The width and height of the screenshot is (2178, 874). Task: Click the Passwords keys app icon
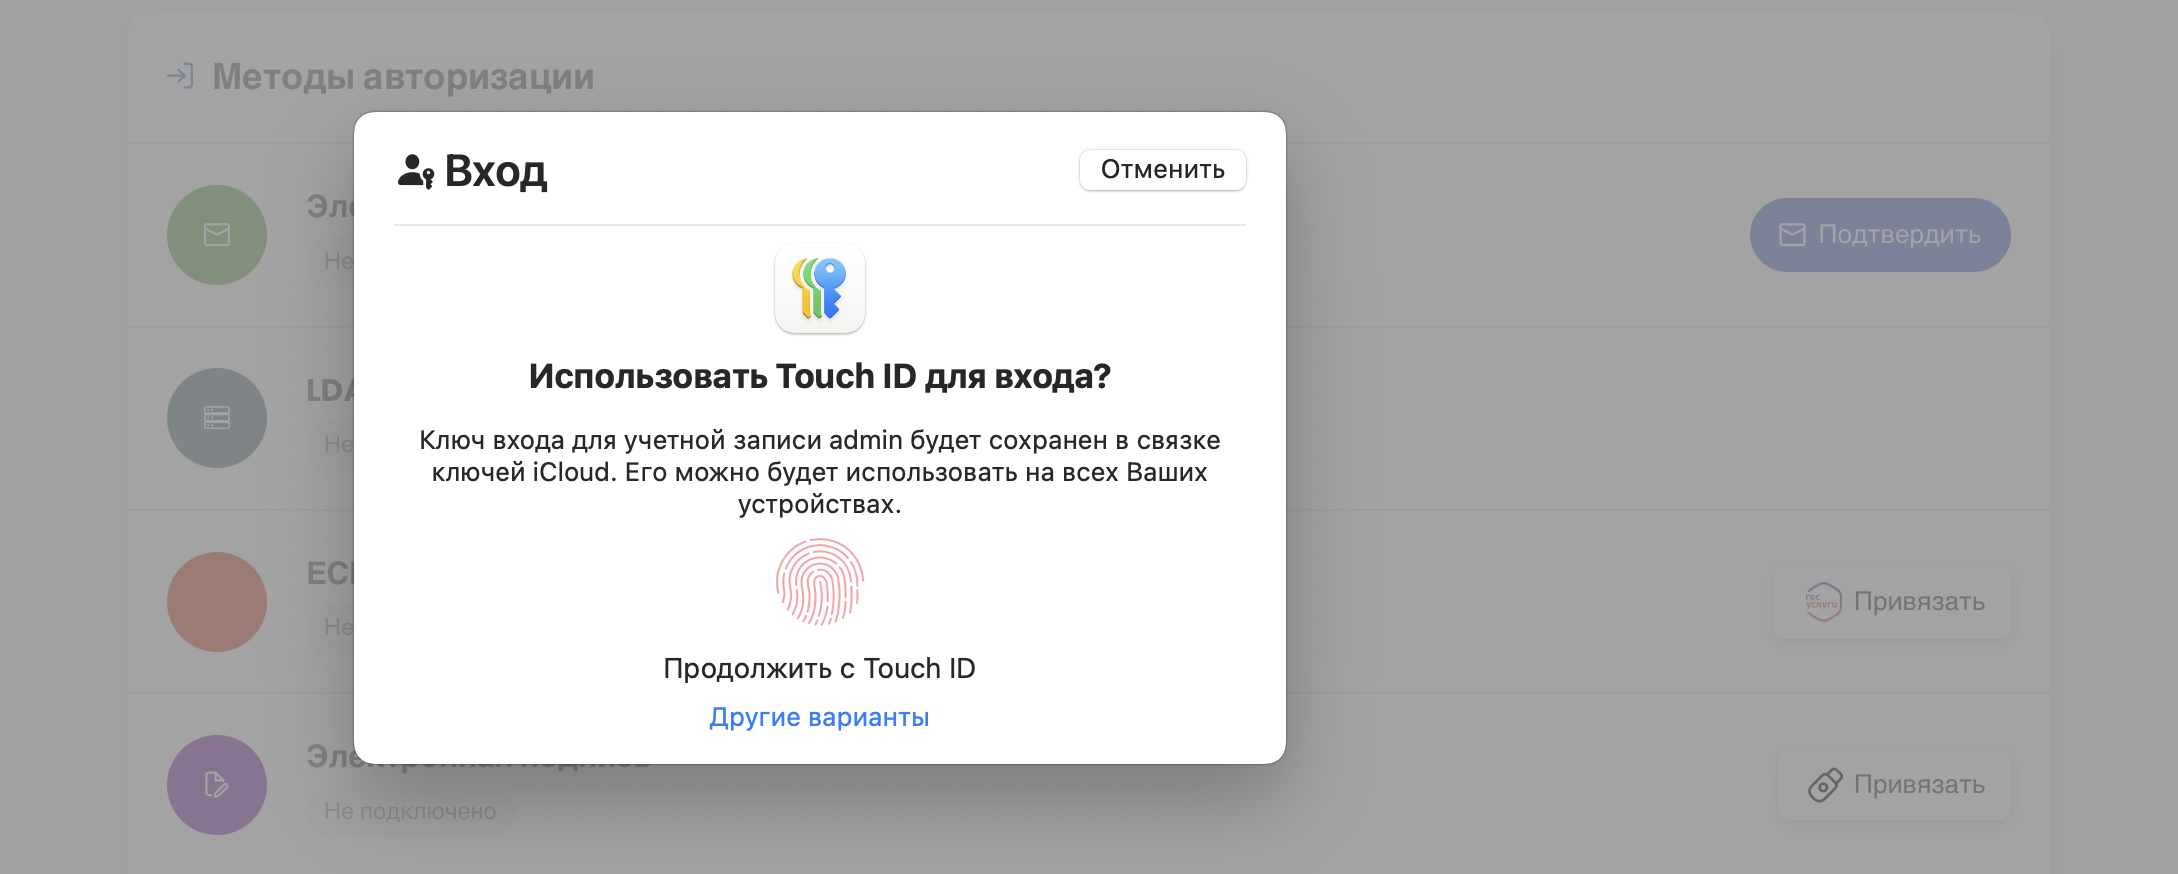(x=820, y=288)
